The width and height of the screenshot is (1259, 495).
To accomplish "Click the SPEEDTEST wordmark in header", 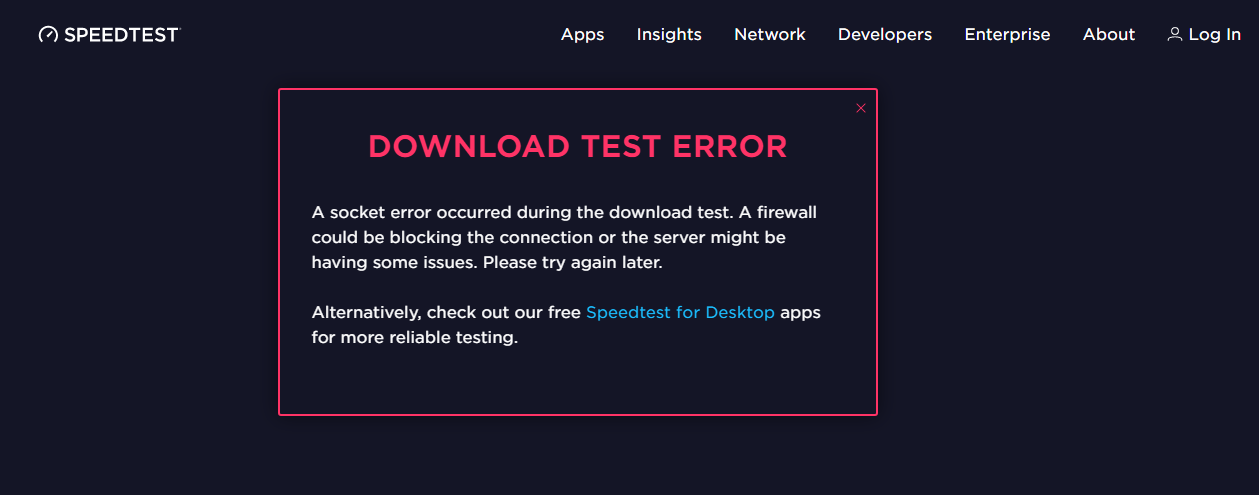I will [x=121, y=34].
